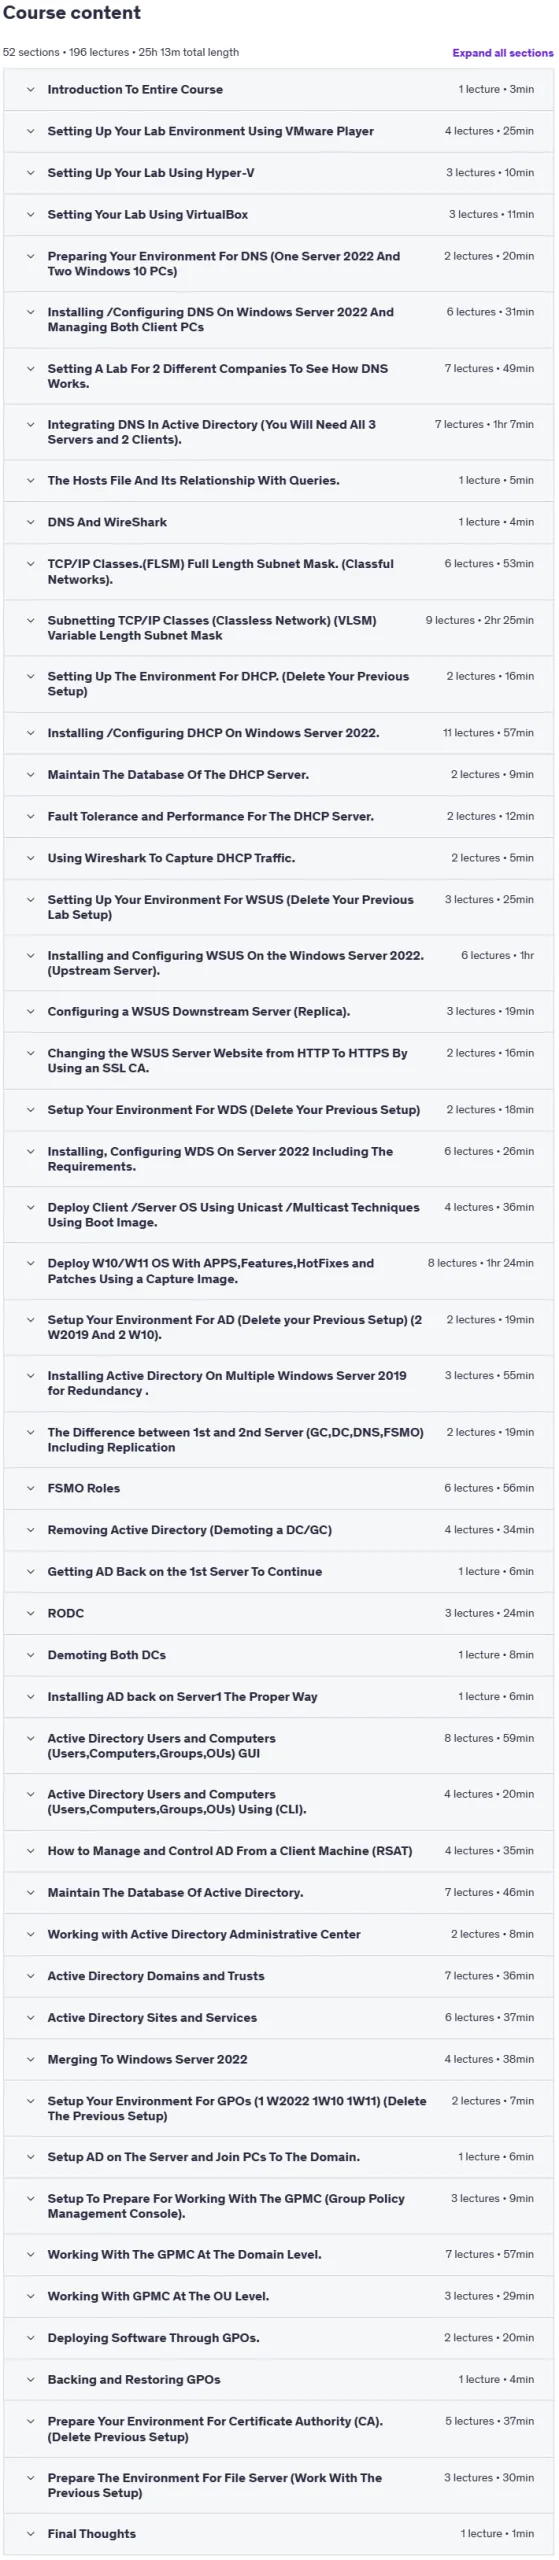Click chevron next to The Hosts File section
The height and width of the screenshot is (2560, 559).
(x=30, y=481)
